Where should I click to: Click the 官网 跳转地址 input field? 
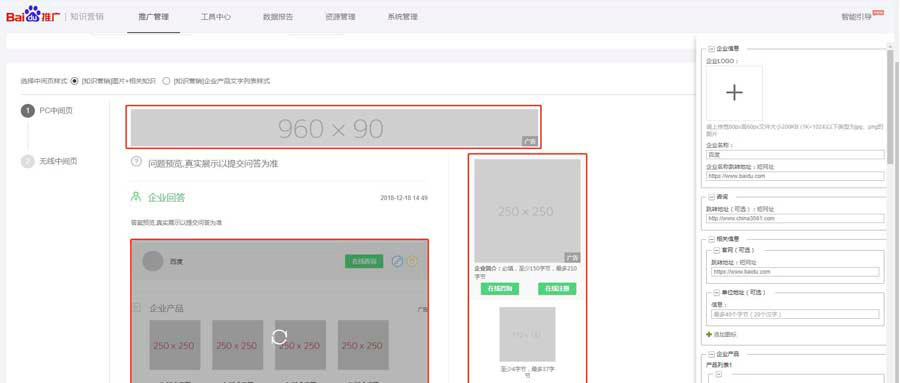point(796,272)
